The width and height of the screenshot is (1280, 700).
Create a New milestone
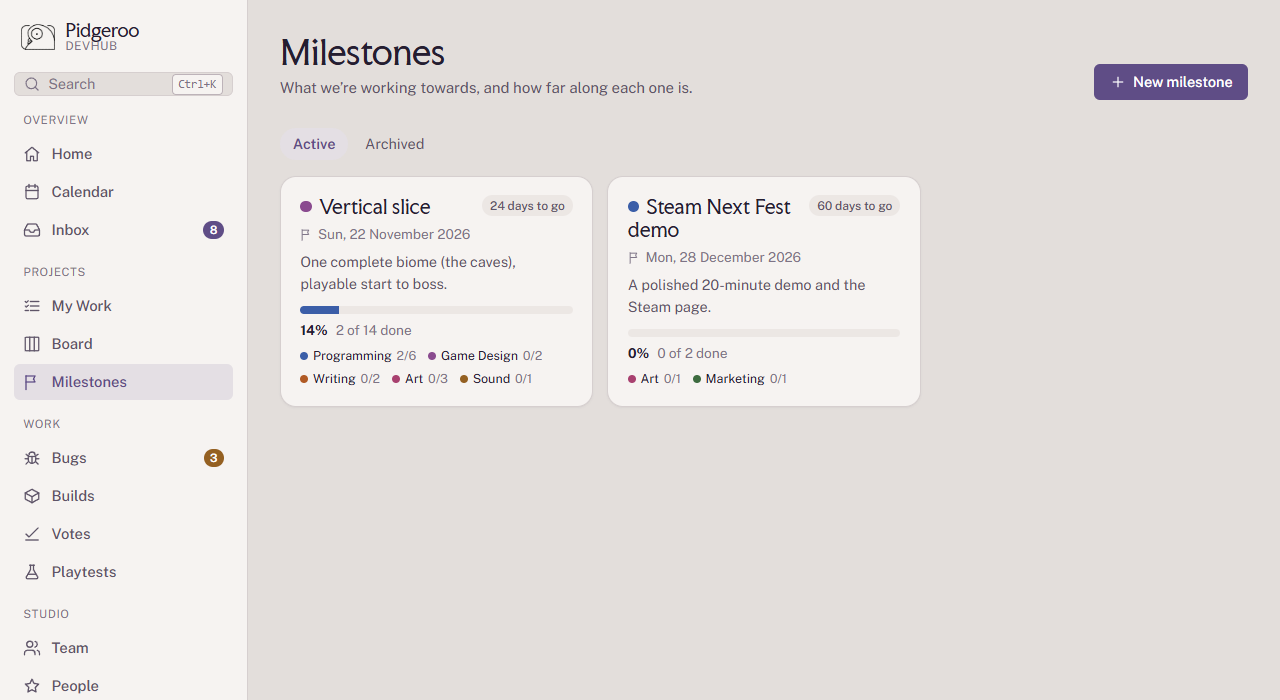point(1171,82)
